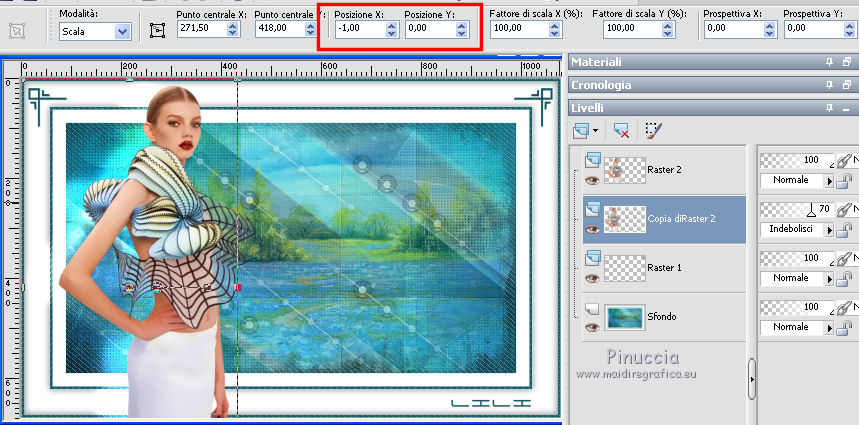Restore the Materiali panel window
The image size is (859, 425).
click(x=847, y=62)
